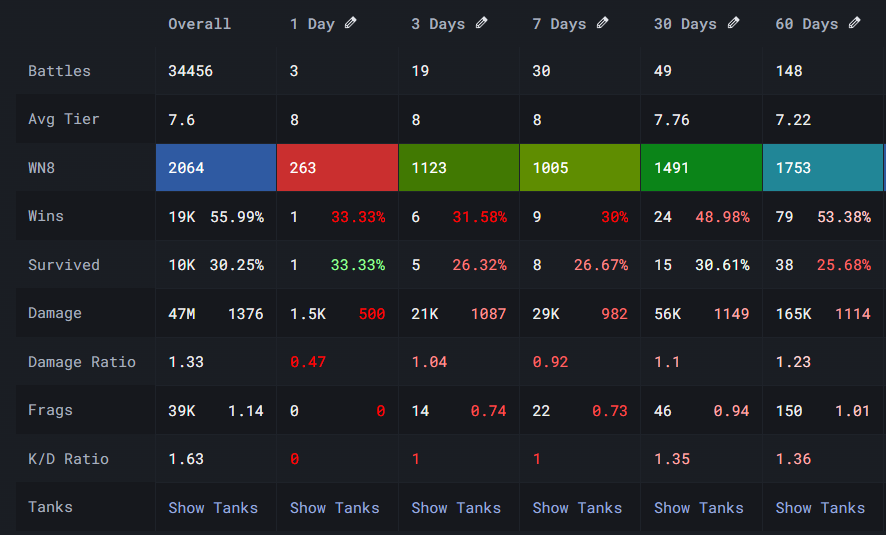Select the red WN8 cell showing 263
Image resolution: width=886 pixels, height=535 pixels.
pos(337,168)
